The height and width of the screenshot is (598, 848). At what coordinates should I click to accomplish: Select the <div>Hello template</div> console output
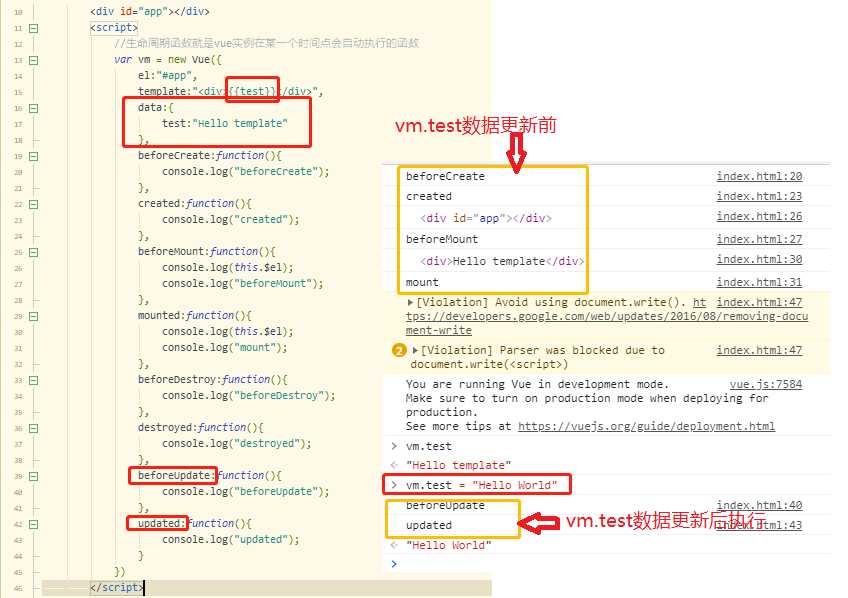tap(502, 261)
